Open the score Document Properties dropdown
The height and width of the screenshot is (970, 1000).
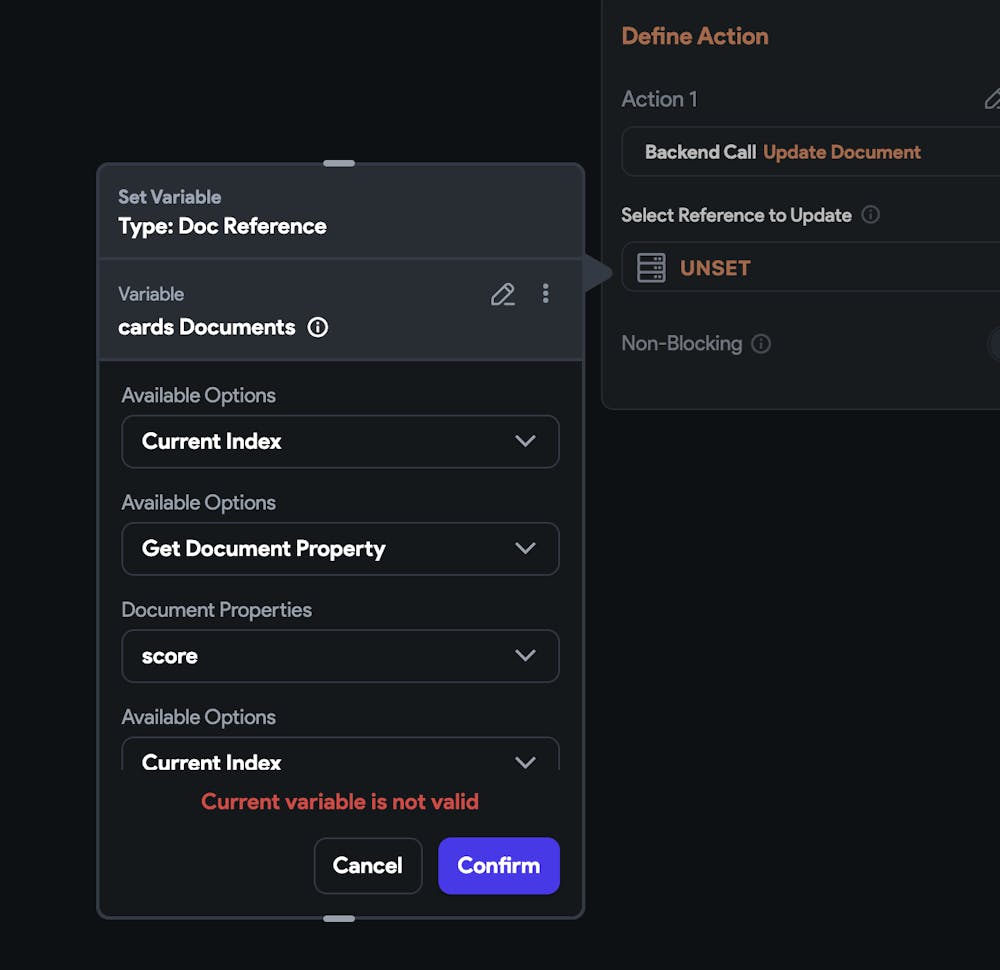tap(340, 656)
